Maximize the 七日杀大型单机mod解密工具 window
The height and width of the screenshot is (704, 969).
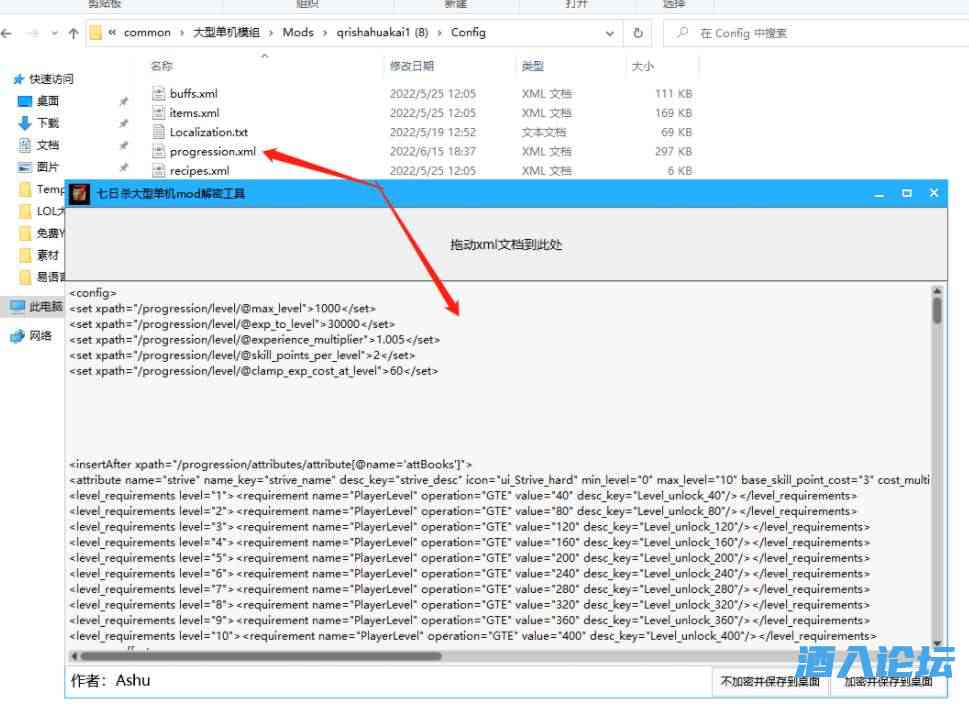point(907,193)
